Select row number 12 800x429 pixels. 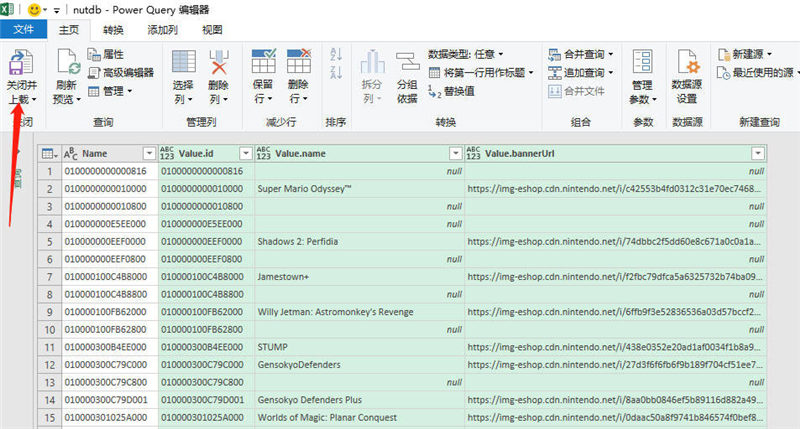(49, 365)
